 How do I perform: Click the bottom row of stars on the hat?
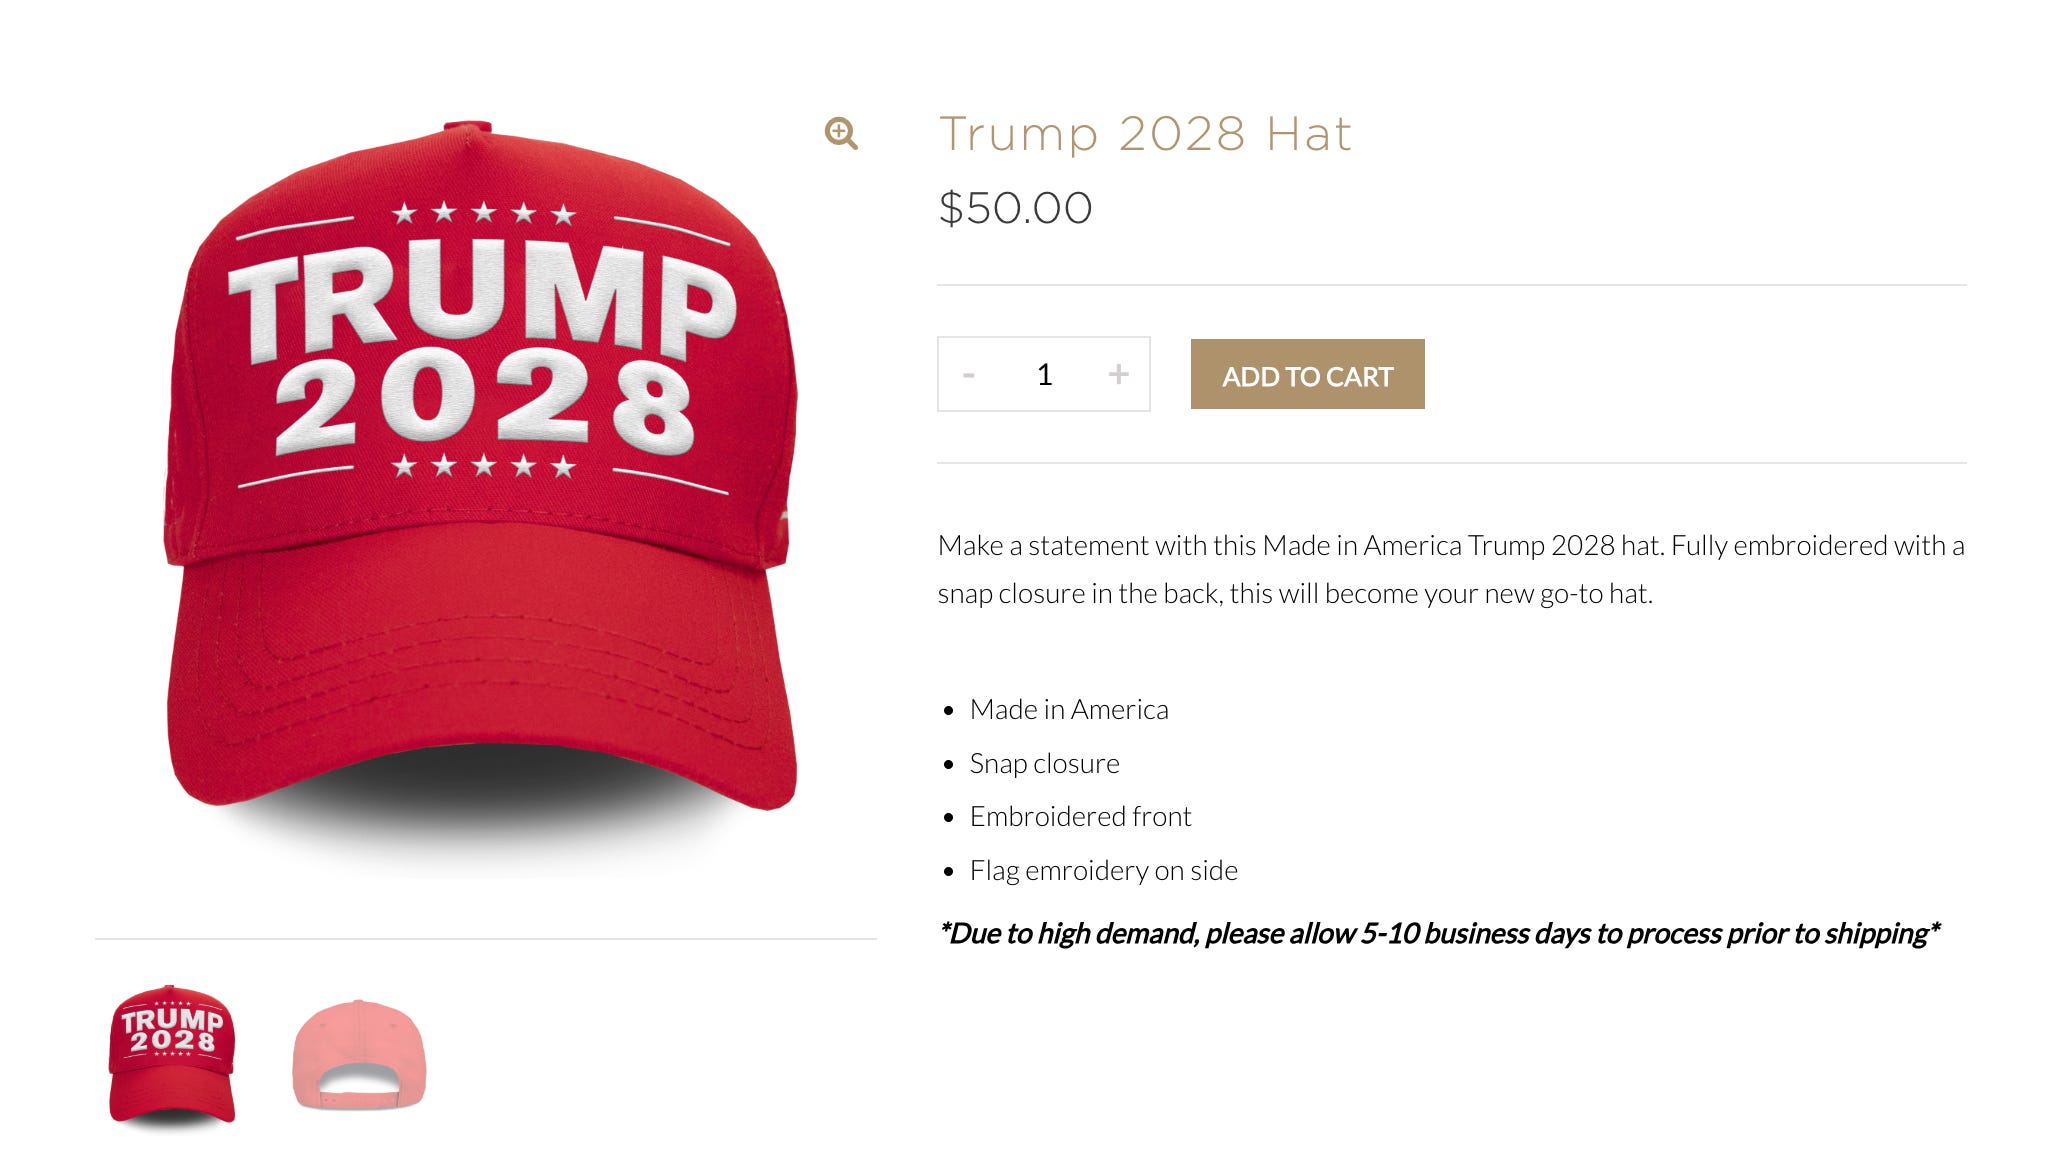pos(484,466)
